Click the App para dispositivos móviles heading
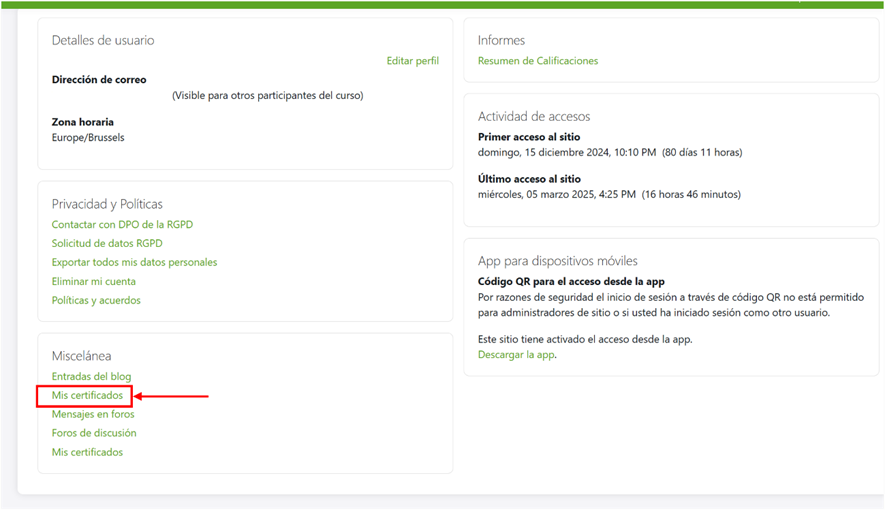This screenshot has height=510, width=885. coord(557,261)
